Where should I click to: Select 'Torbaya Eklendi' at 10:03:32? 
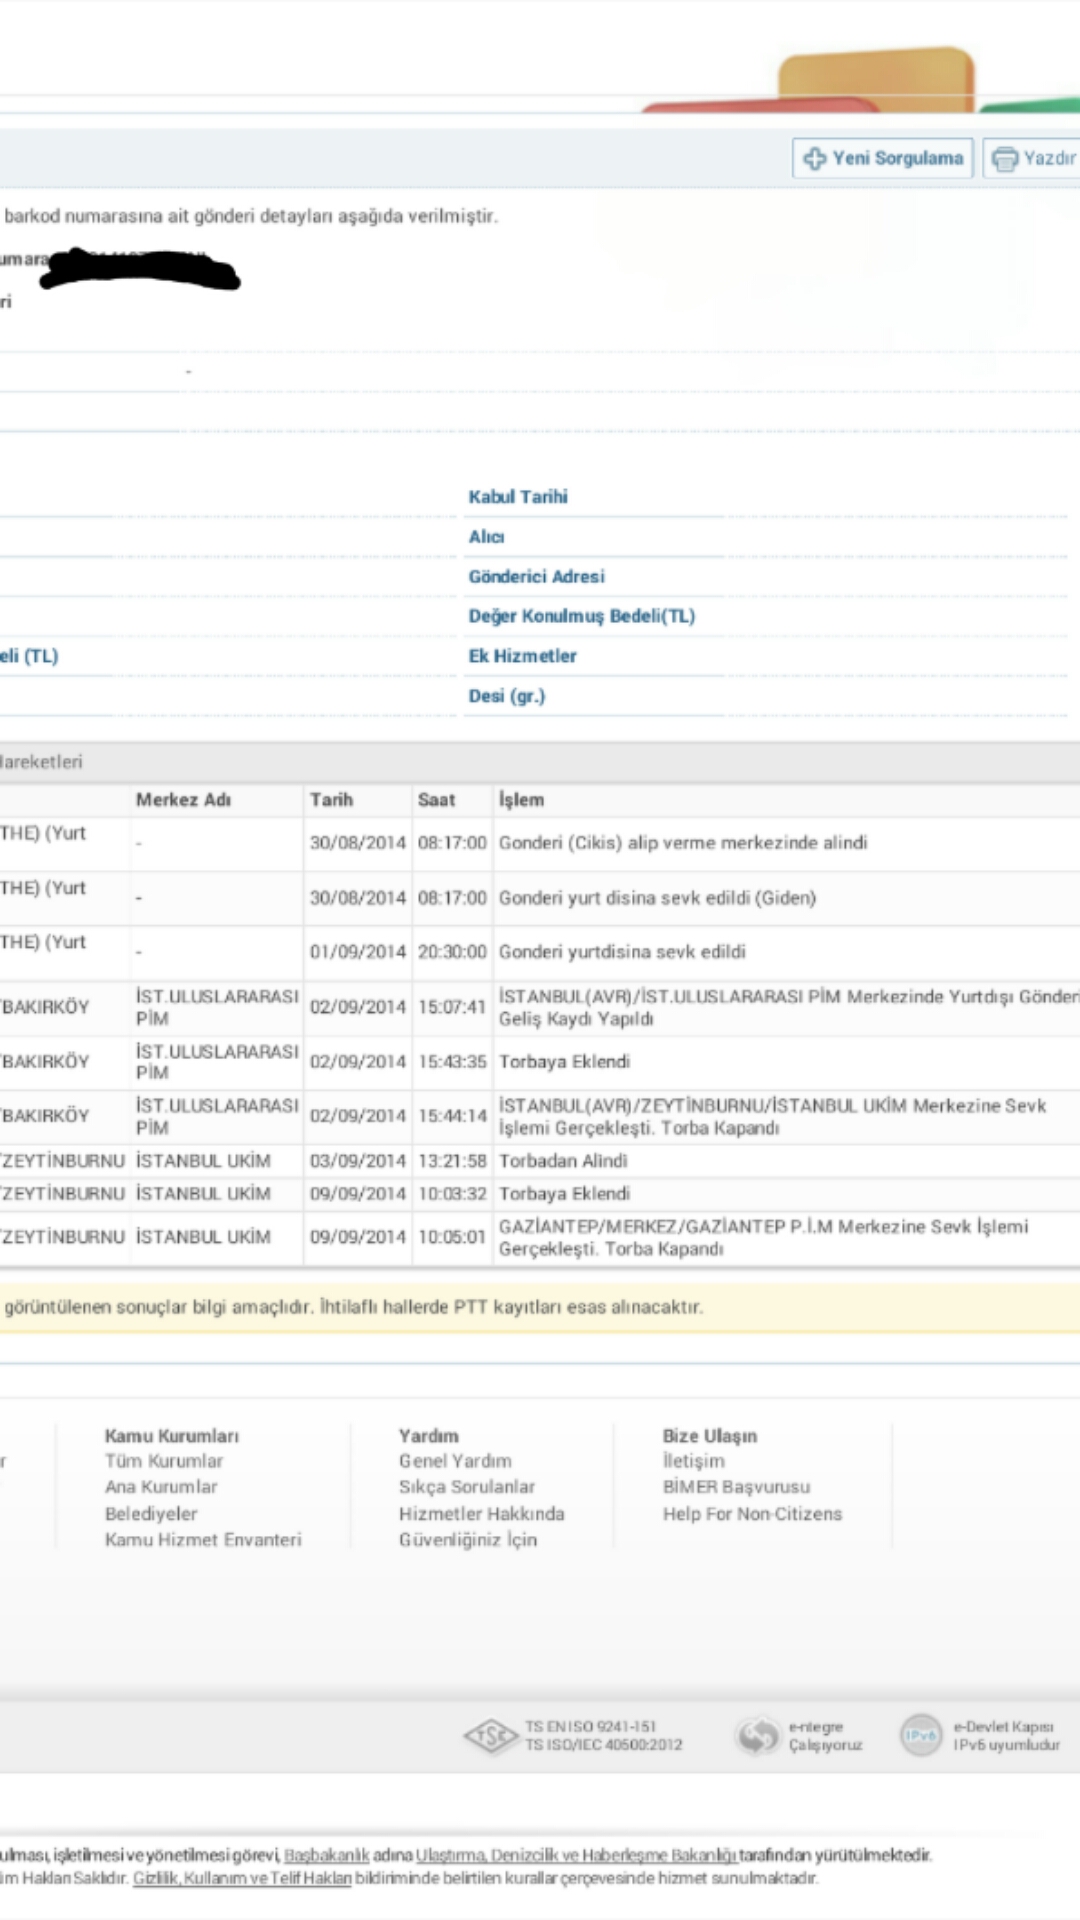click(x=564, y=1194)
